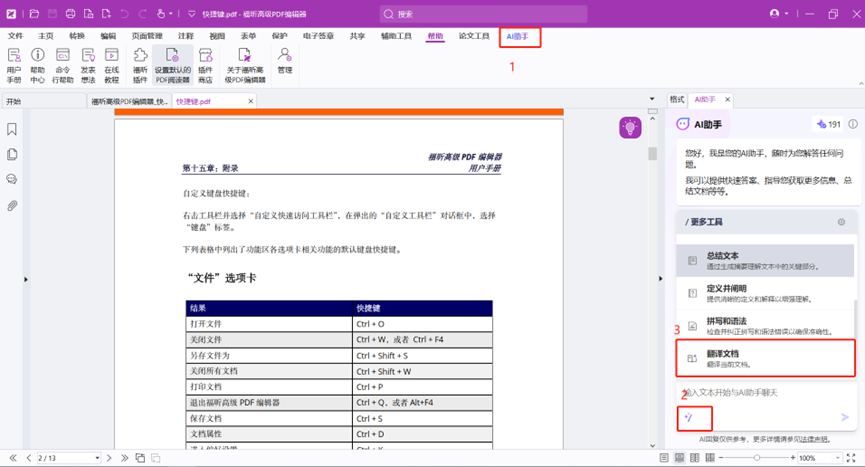Click the slash tools magic icon
Image resolution: width=865 pixels, height=467 pixels.
click(x=688, y=417)
